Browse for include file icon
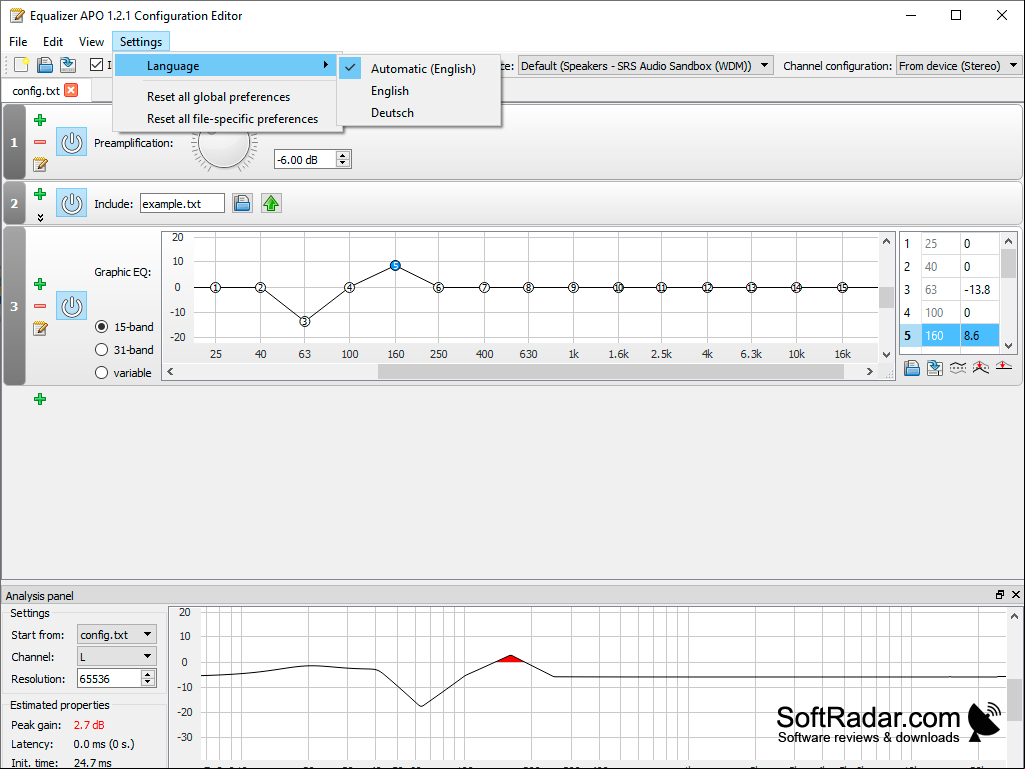The height and width of the screenshot is (769, 1025). click(x=242, y=203)
